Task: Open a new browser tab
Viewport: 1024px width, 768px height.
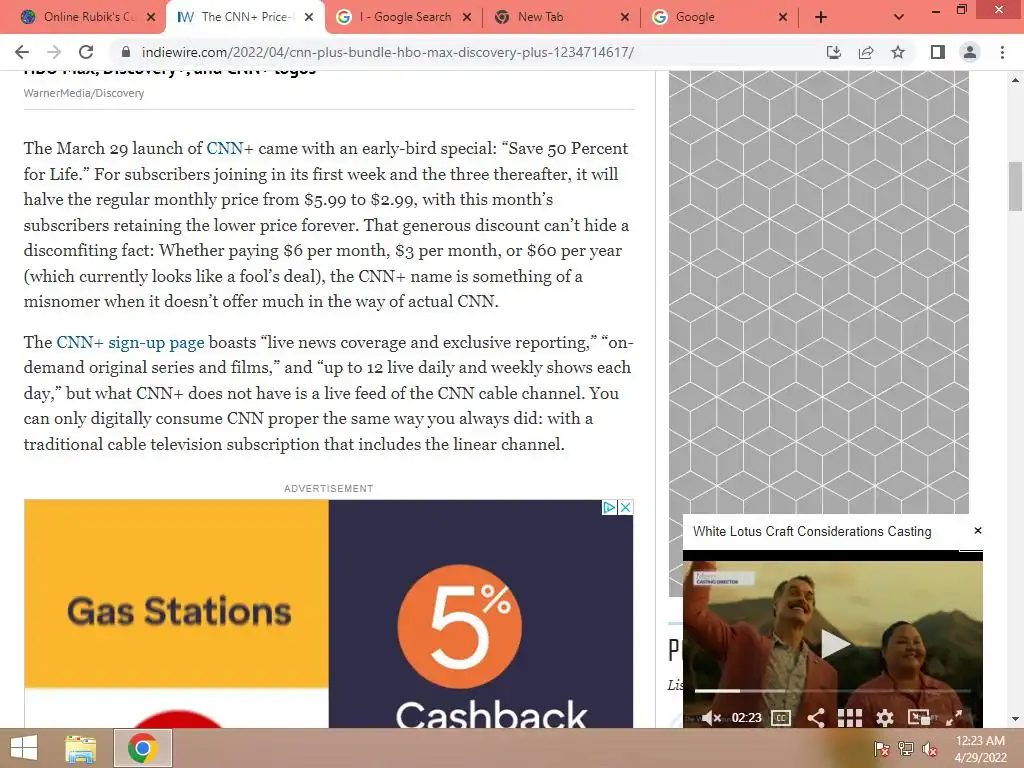Action: 821,17
